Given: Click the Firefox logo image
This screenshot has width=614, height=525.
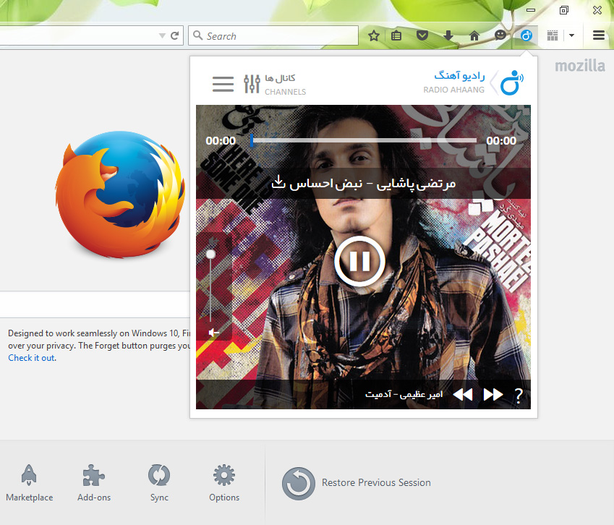Looking at the screenshot, I should [x=120, y=194].
